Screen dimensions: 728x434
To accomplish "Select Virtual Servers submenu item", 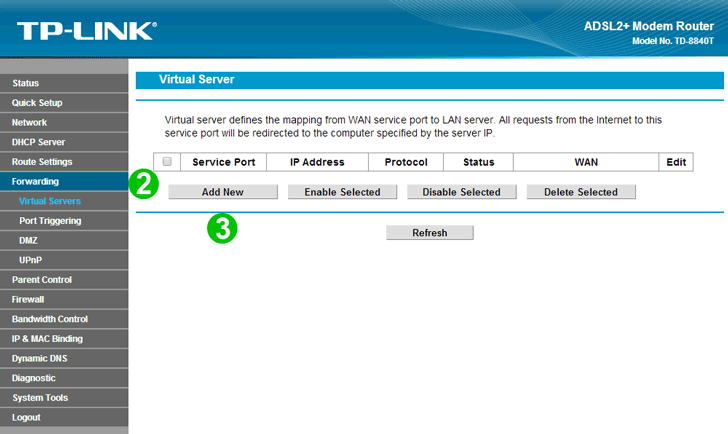I will tap(64, 201).
